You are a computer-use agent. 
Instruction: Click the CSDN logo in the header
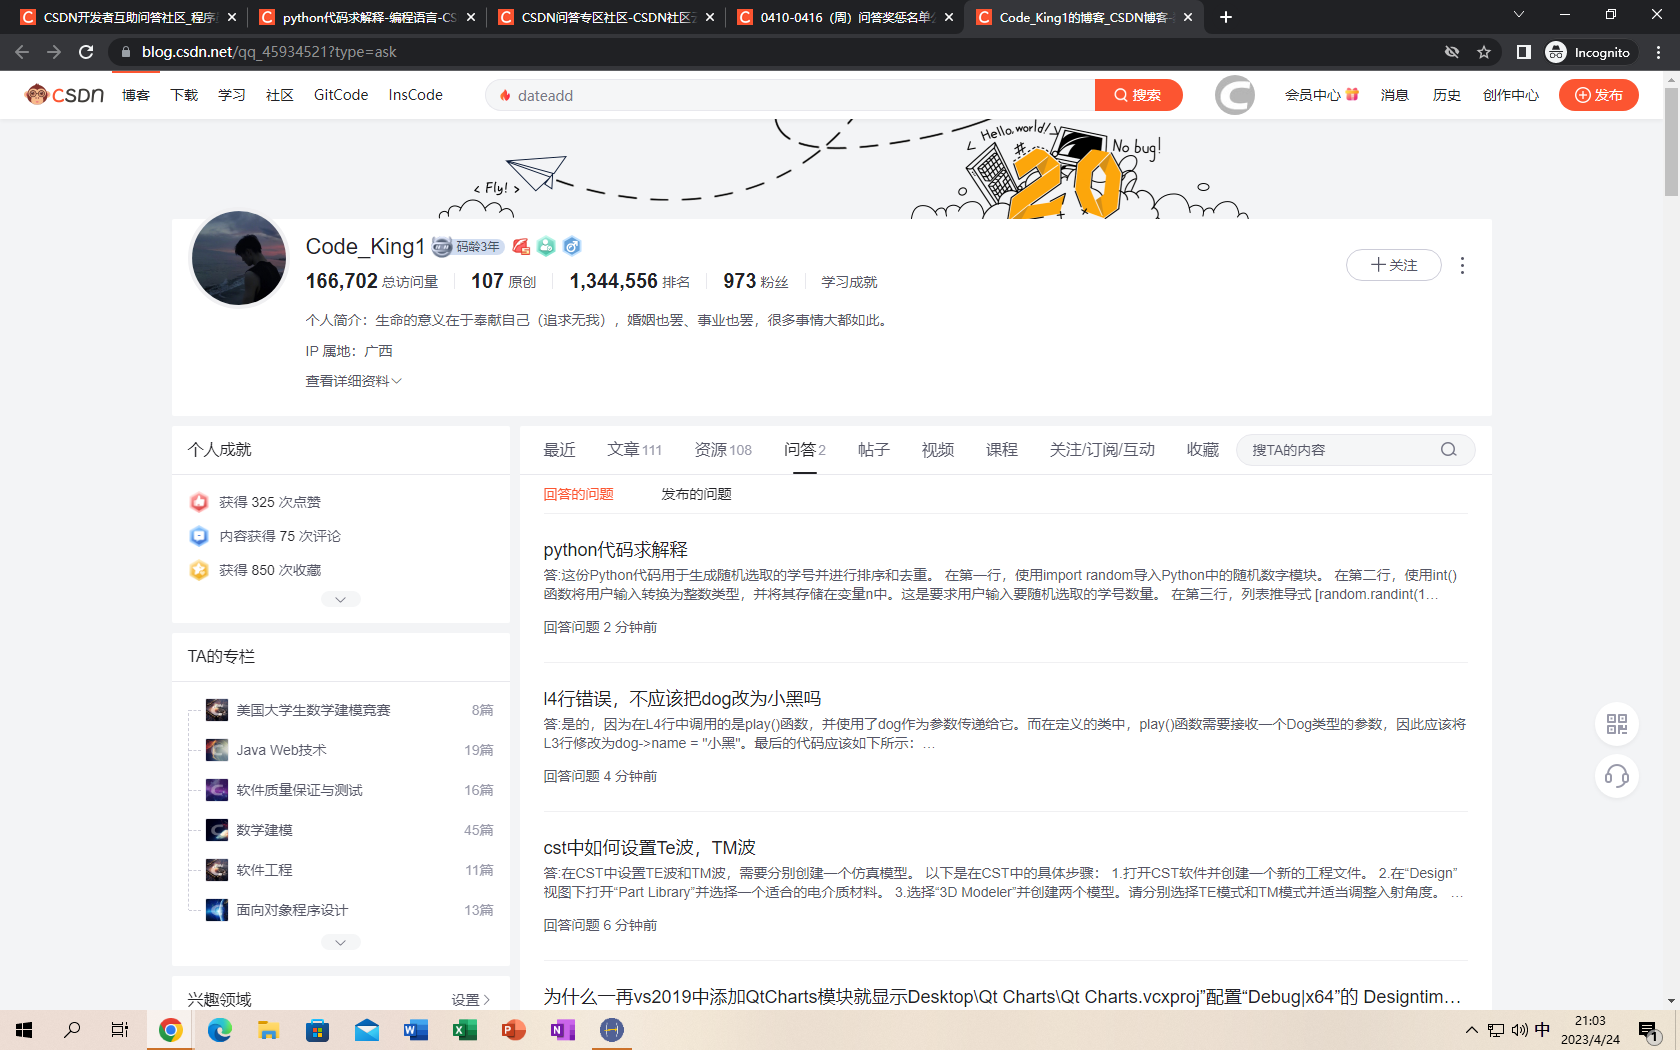pyautogui.click(x=65, y=95)
